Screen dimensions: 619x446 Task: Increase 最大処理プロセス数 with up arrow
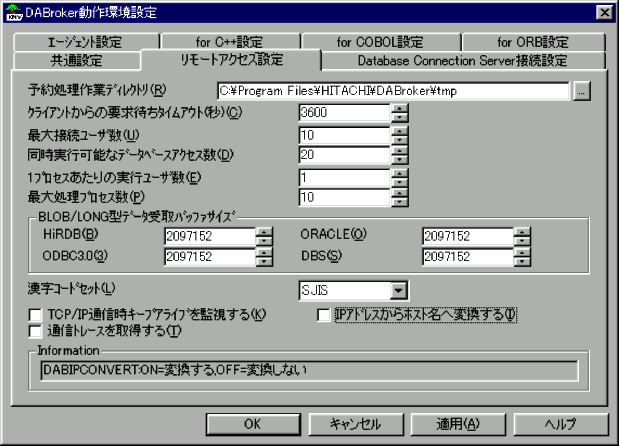(x=400, y=193)
